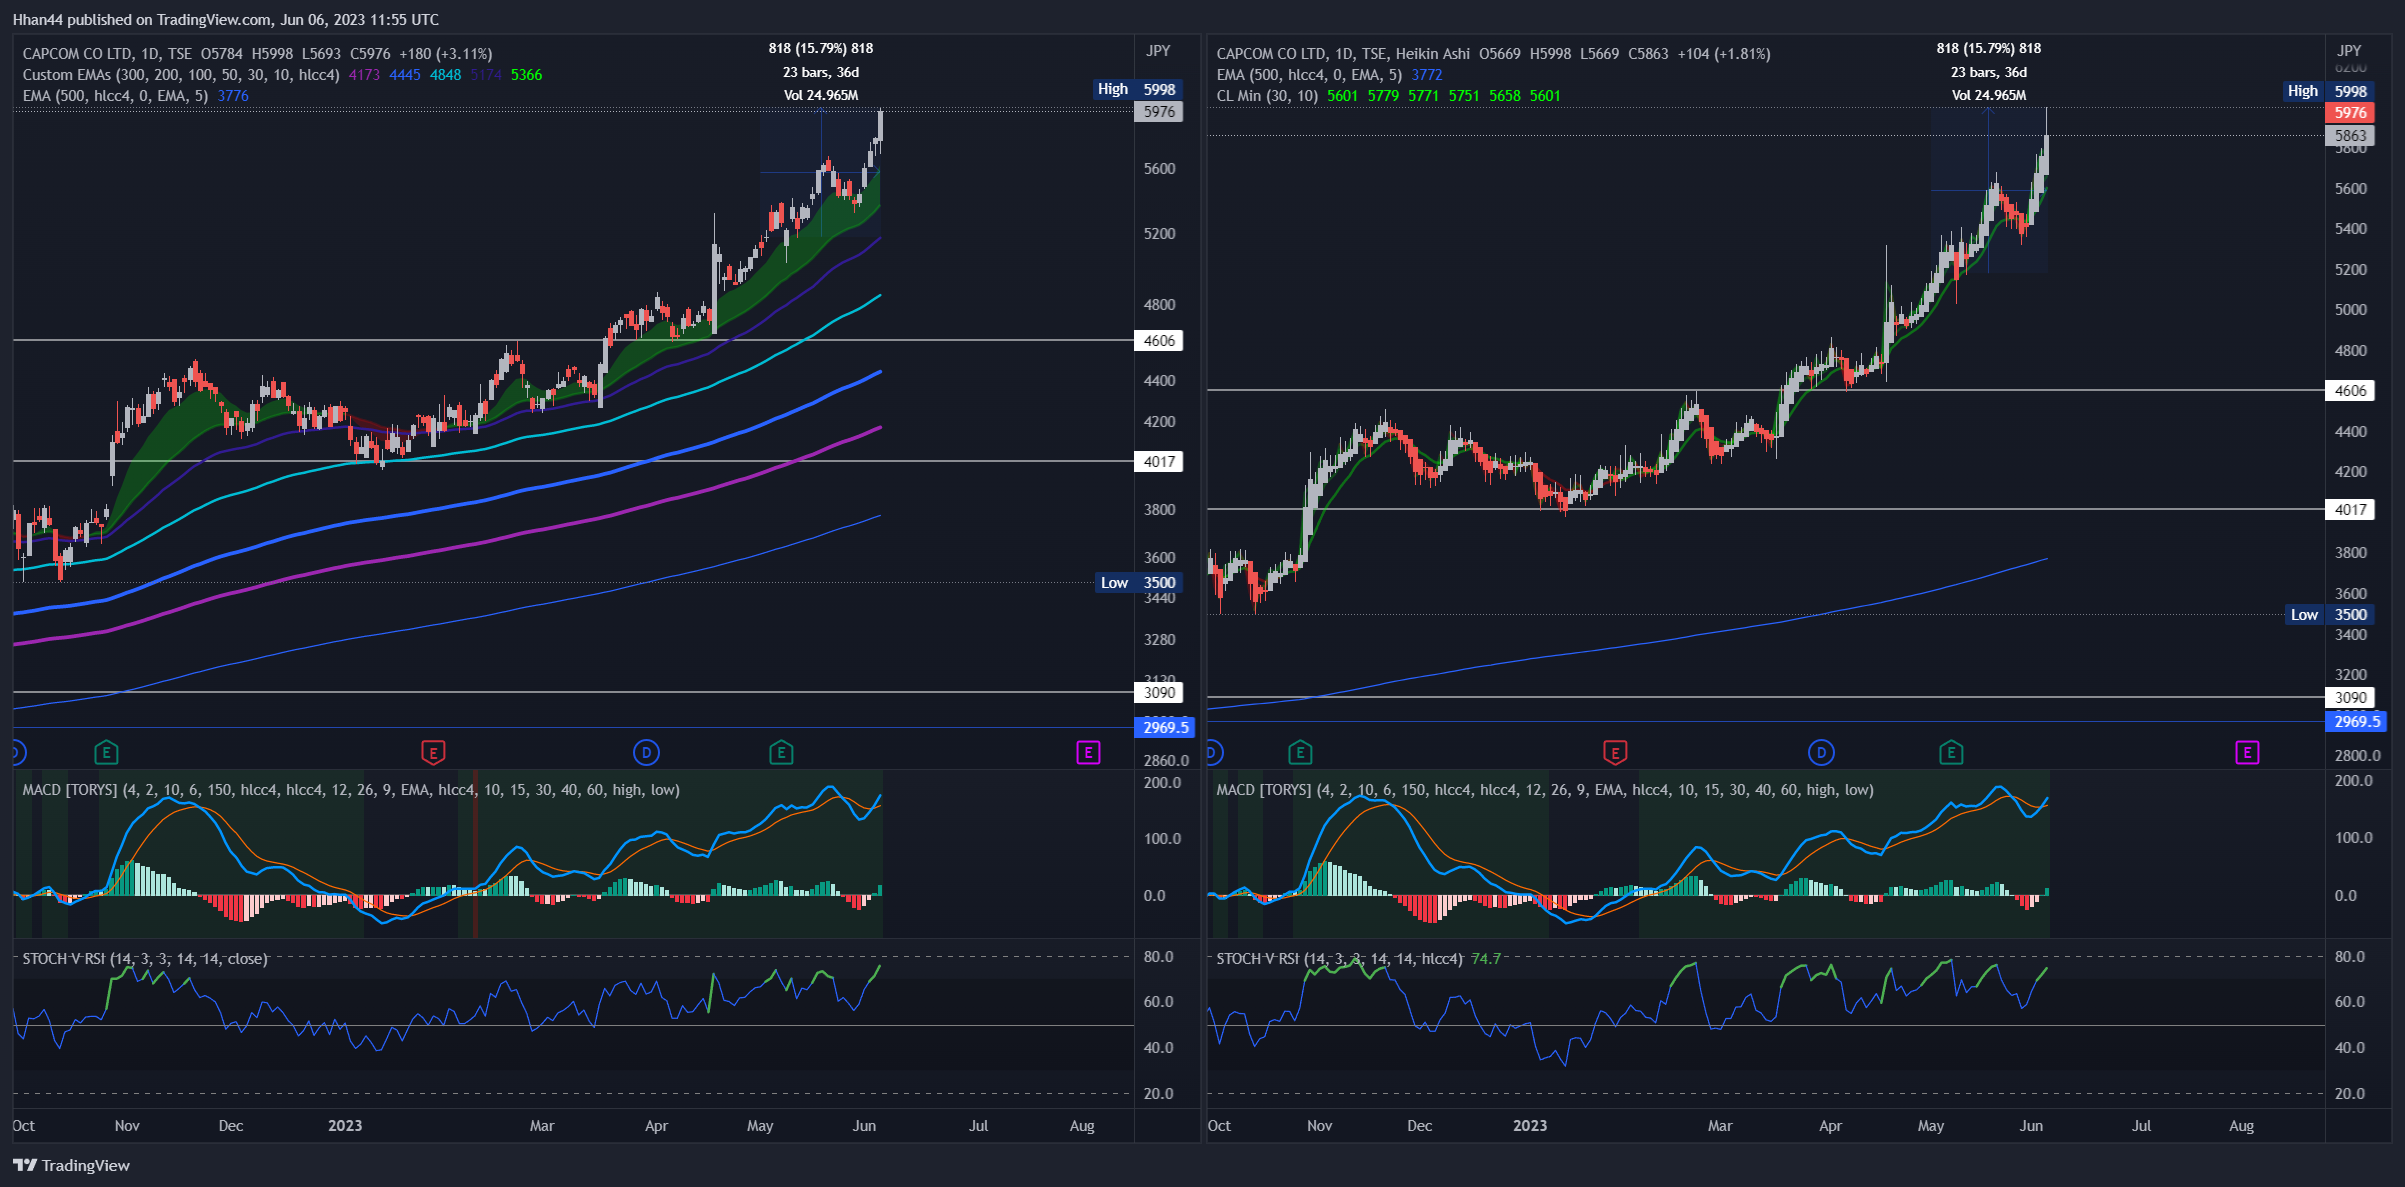Click the green E marker near May on right chart
The image size is (2405, 1187).
[1951, 752]
